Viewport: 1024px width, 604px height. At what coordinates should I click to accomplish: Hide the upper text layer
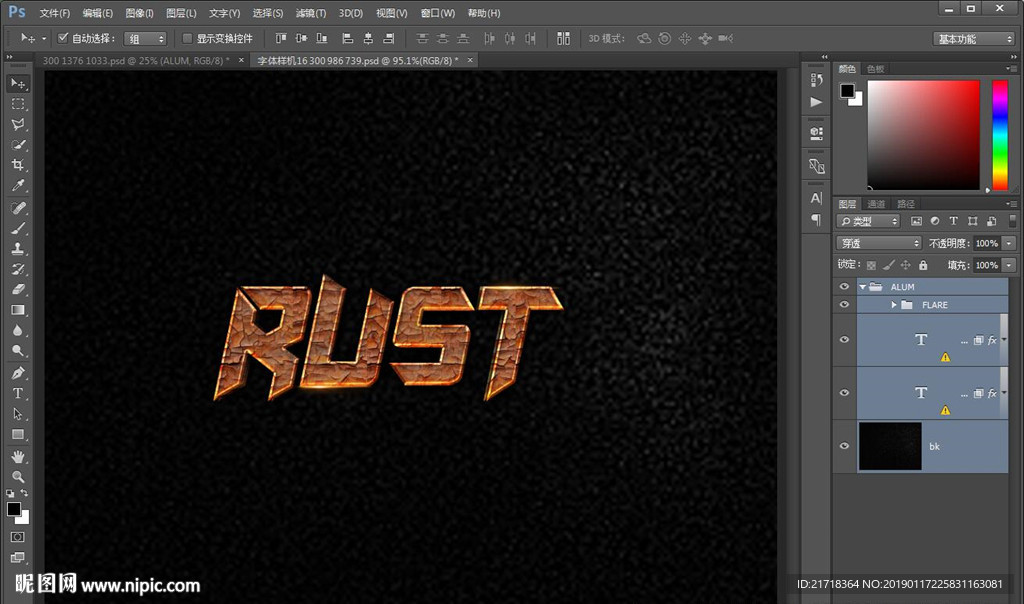coord(844,340)
